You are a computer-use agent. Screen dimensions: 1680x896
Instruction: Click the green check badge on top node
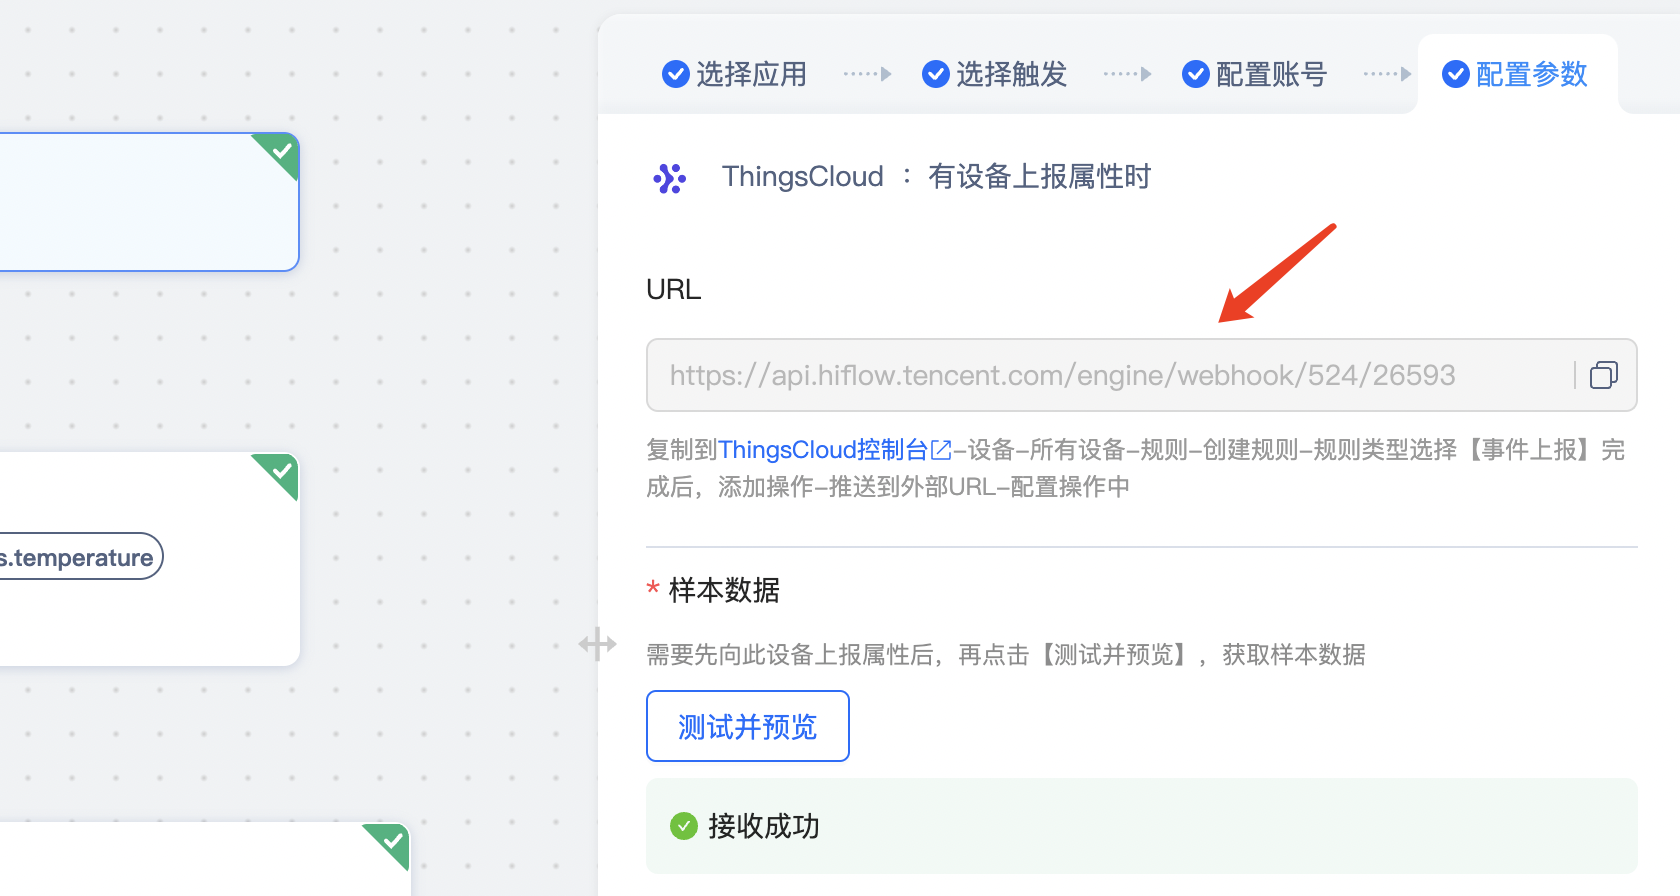(x=279, y=153)
